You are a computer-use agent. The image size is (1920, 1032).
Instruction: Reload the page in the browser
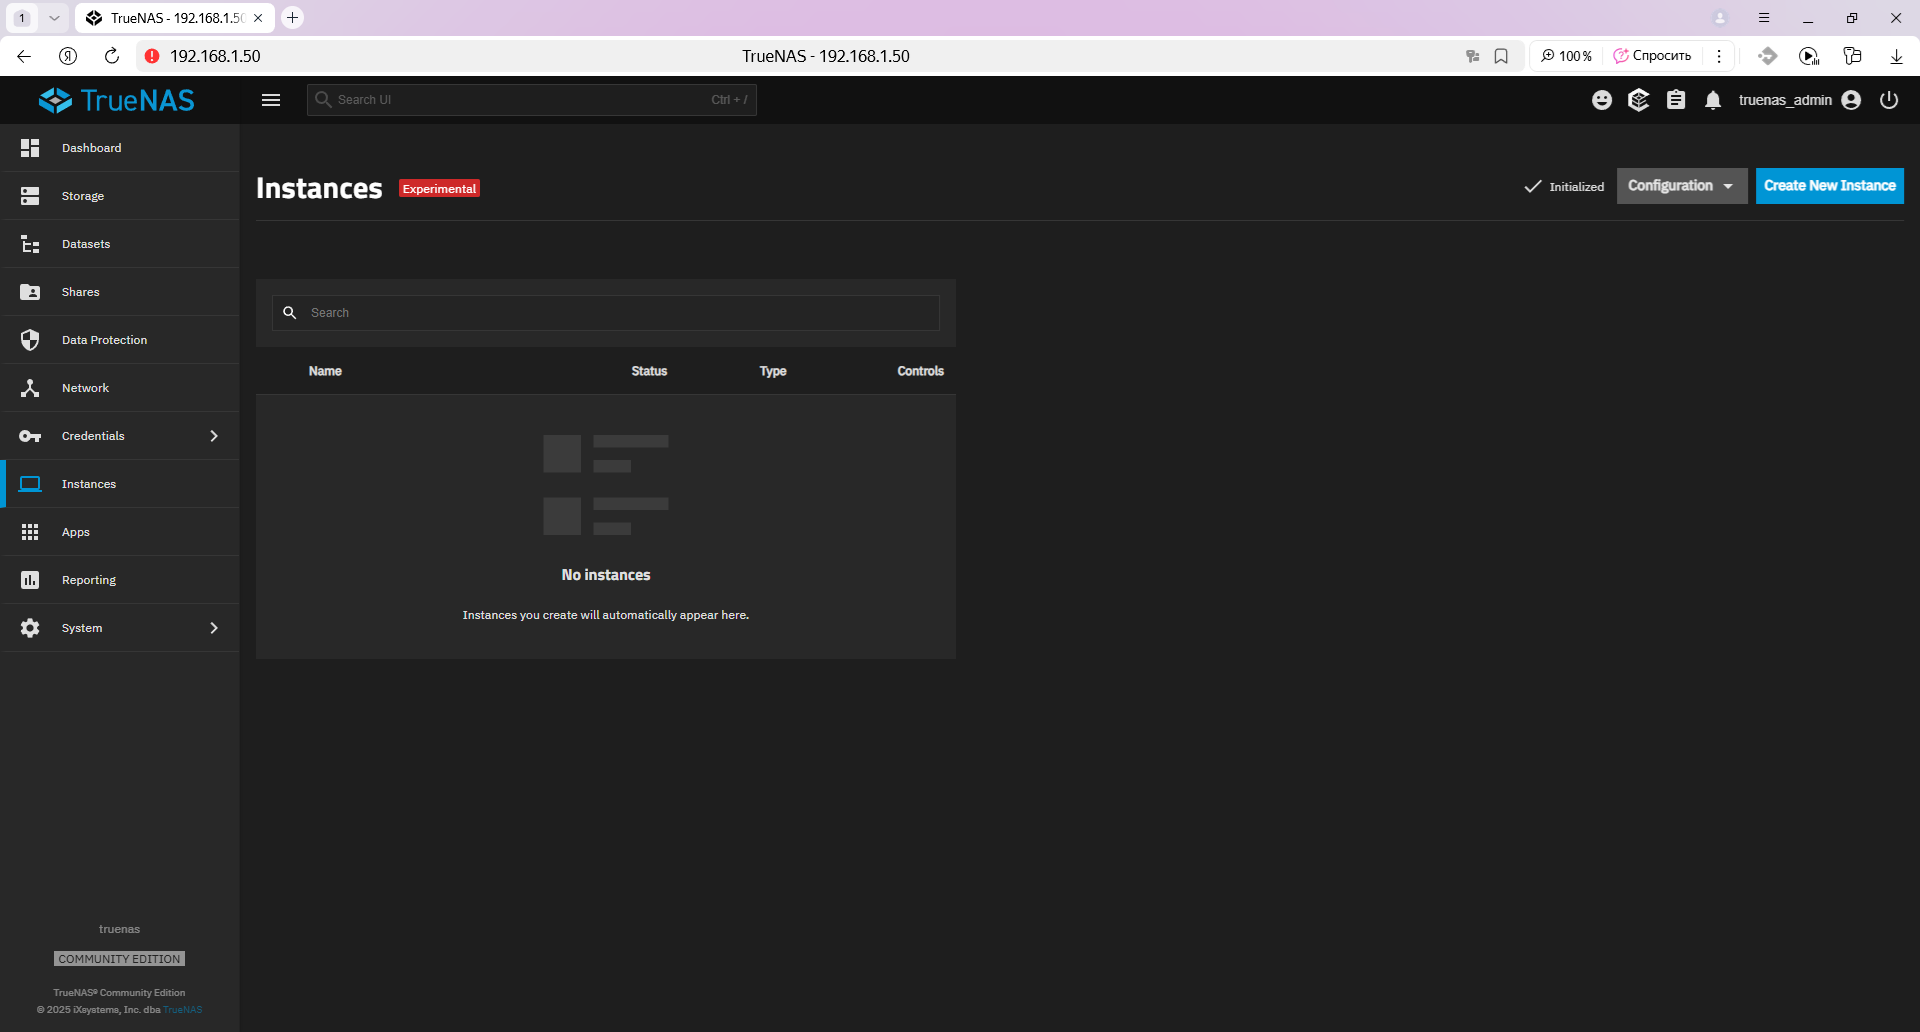(x=112, y=56)
